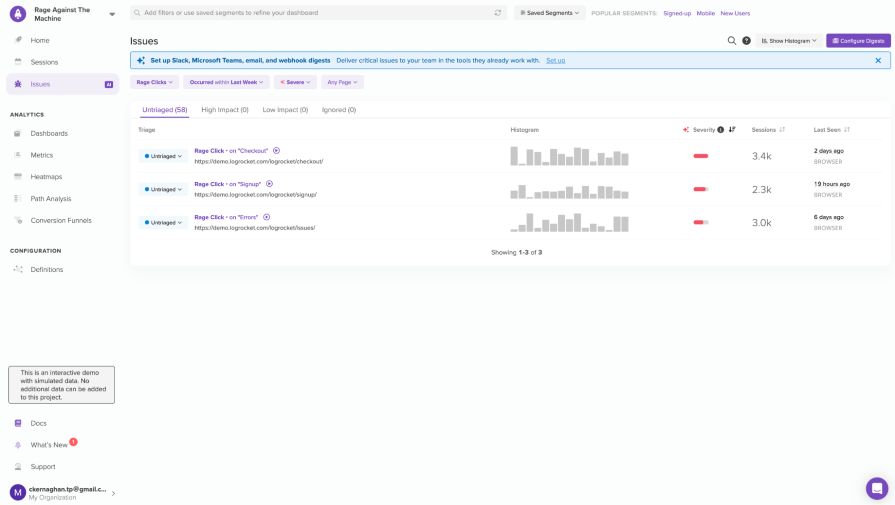This screenshot has height=505, width=895.
Task: Select the Ignored tab
Action: [x=338, y=110]
